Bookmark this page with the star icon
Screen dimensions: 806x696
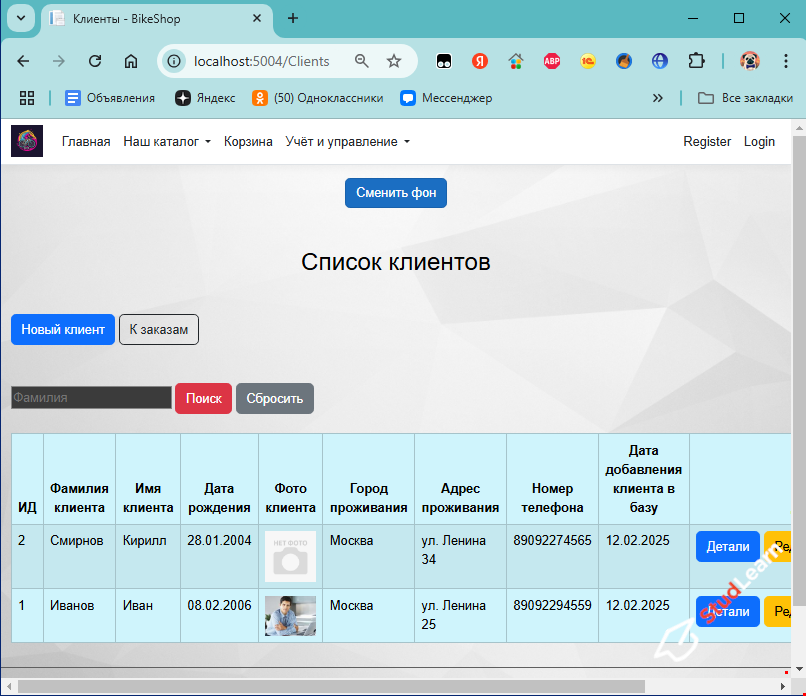coord(394,61)
